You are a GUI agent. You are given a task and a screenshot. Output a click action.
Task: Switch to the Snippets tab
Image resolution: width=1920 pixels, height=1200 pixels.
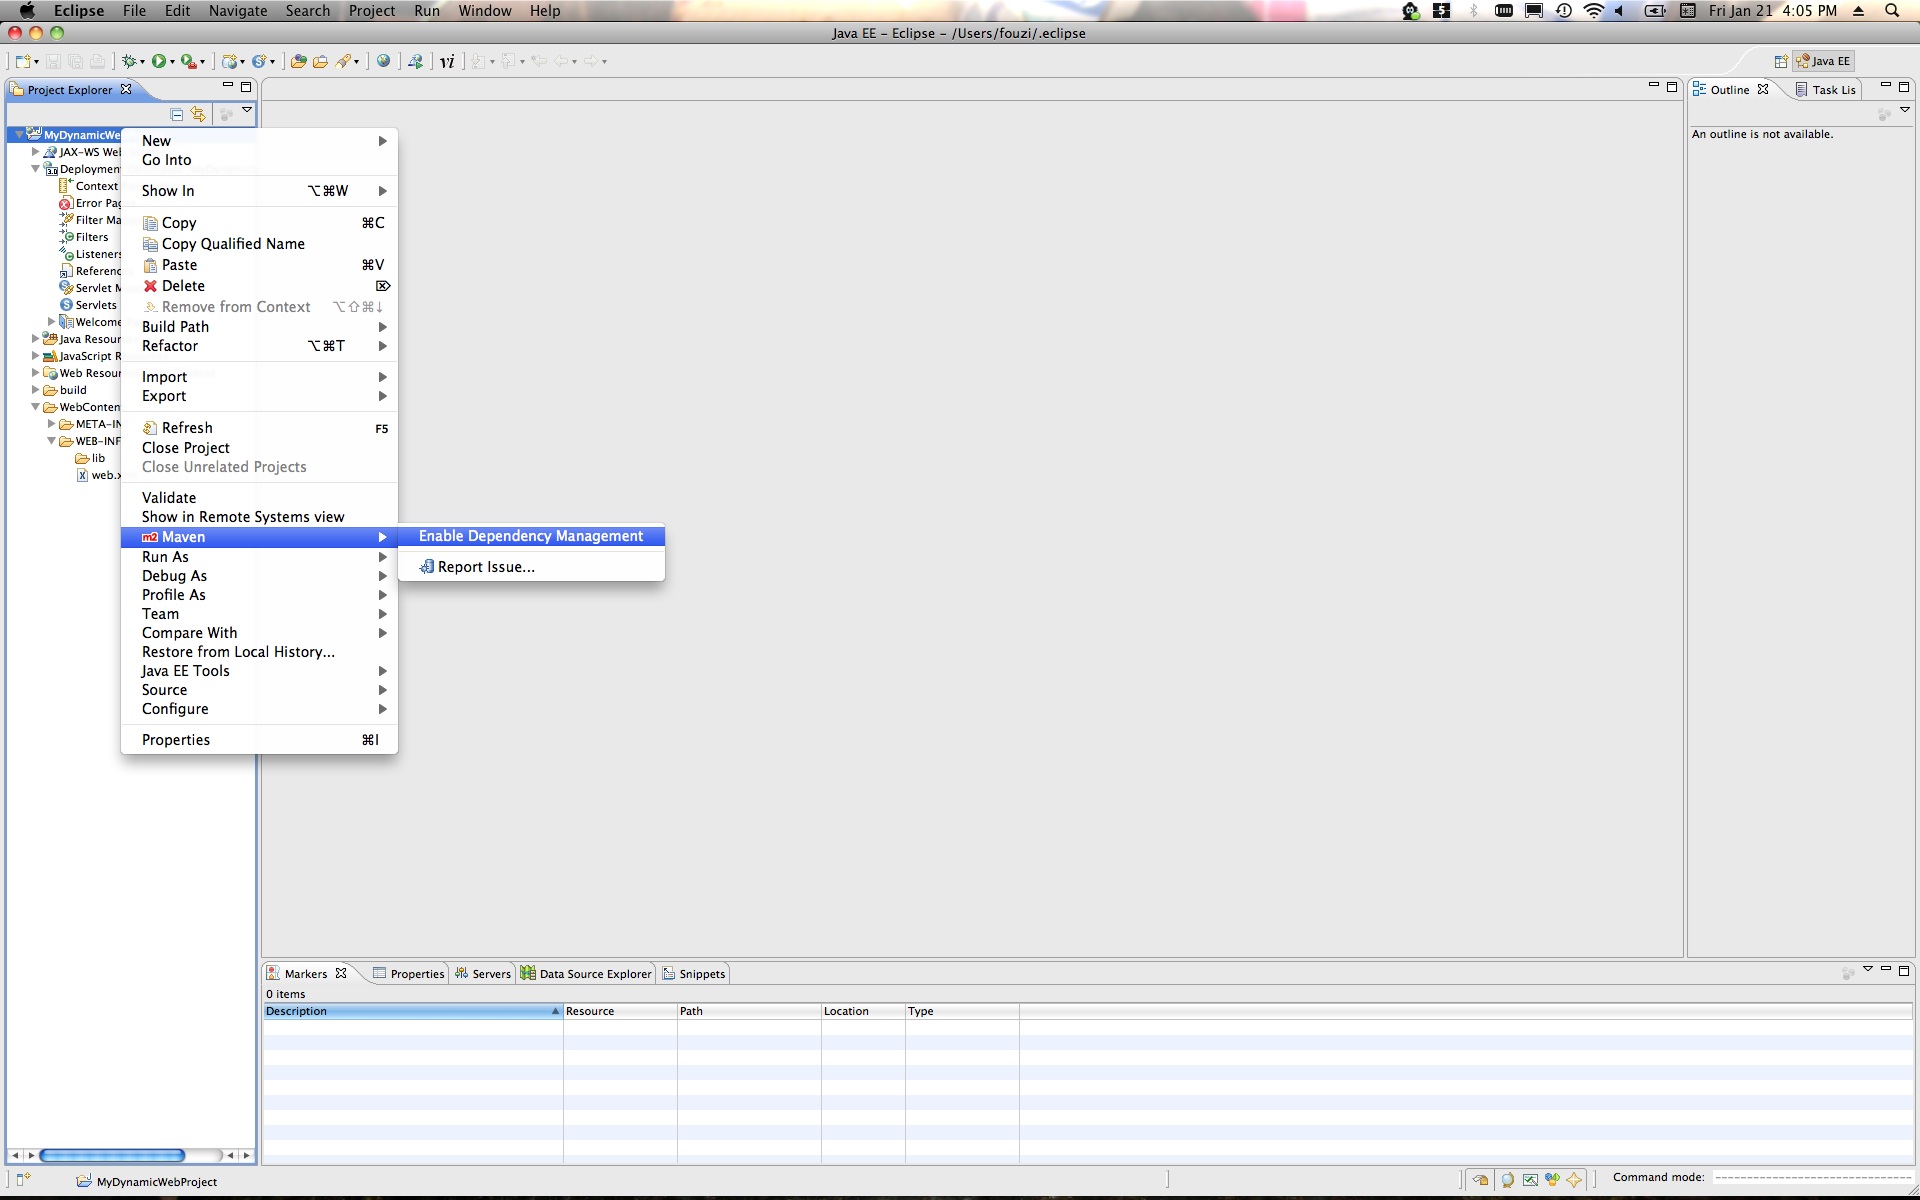click(x=693, y=974)
